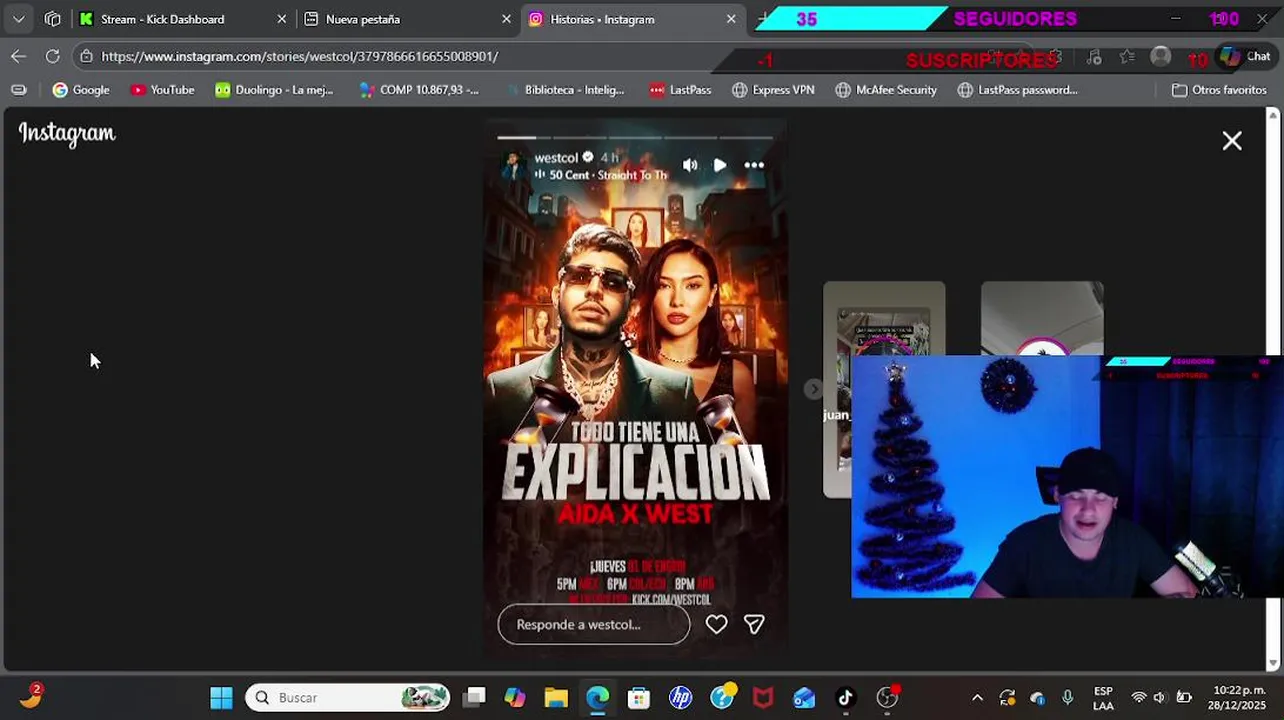The height and width of the screenshot is (720, 1284).
Task: Mute the westcol story audio
Action: (x=690, y=165)
